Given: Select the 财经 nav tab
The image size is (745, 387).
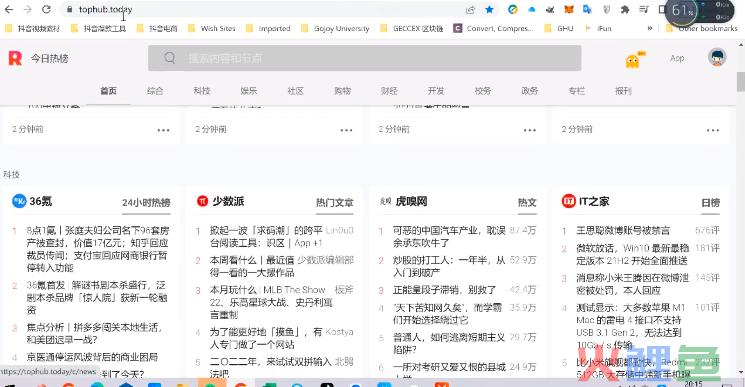Looking at the screenshot, I should click(389, 91).
